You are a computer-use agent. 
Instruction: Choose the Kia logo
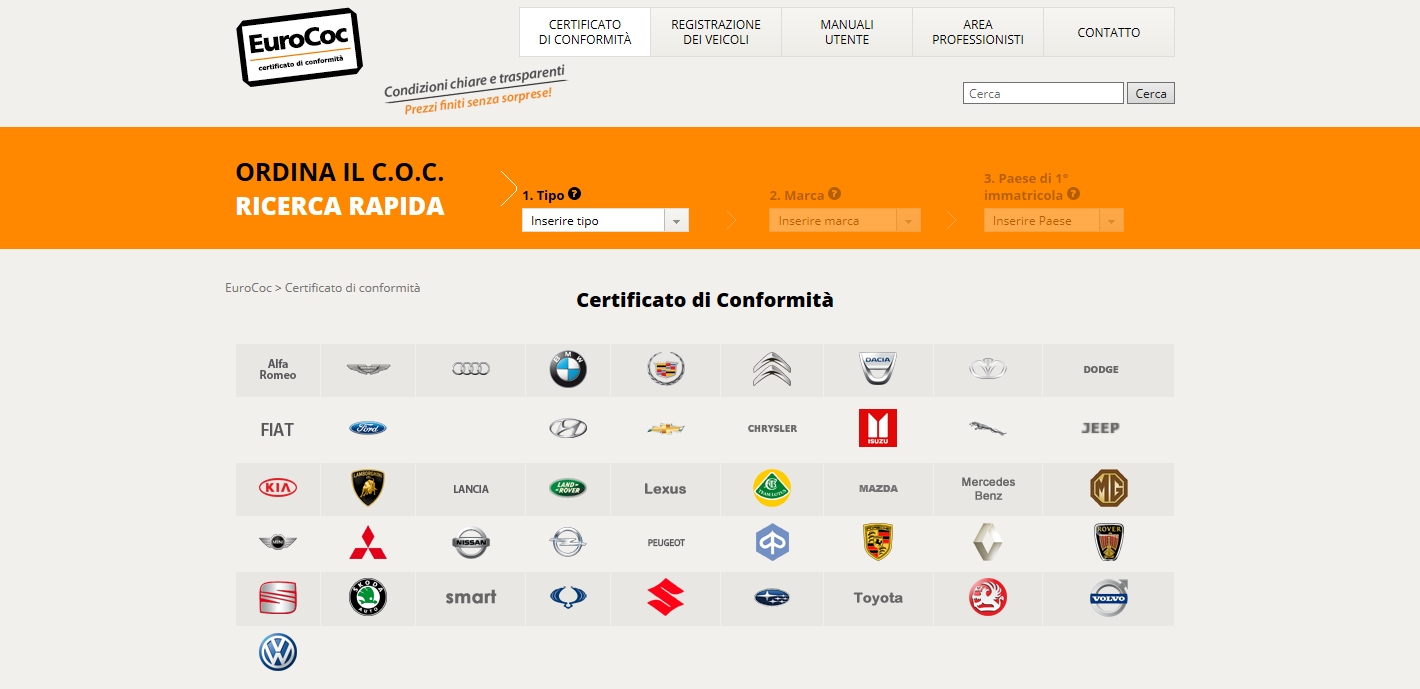278,488
